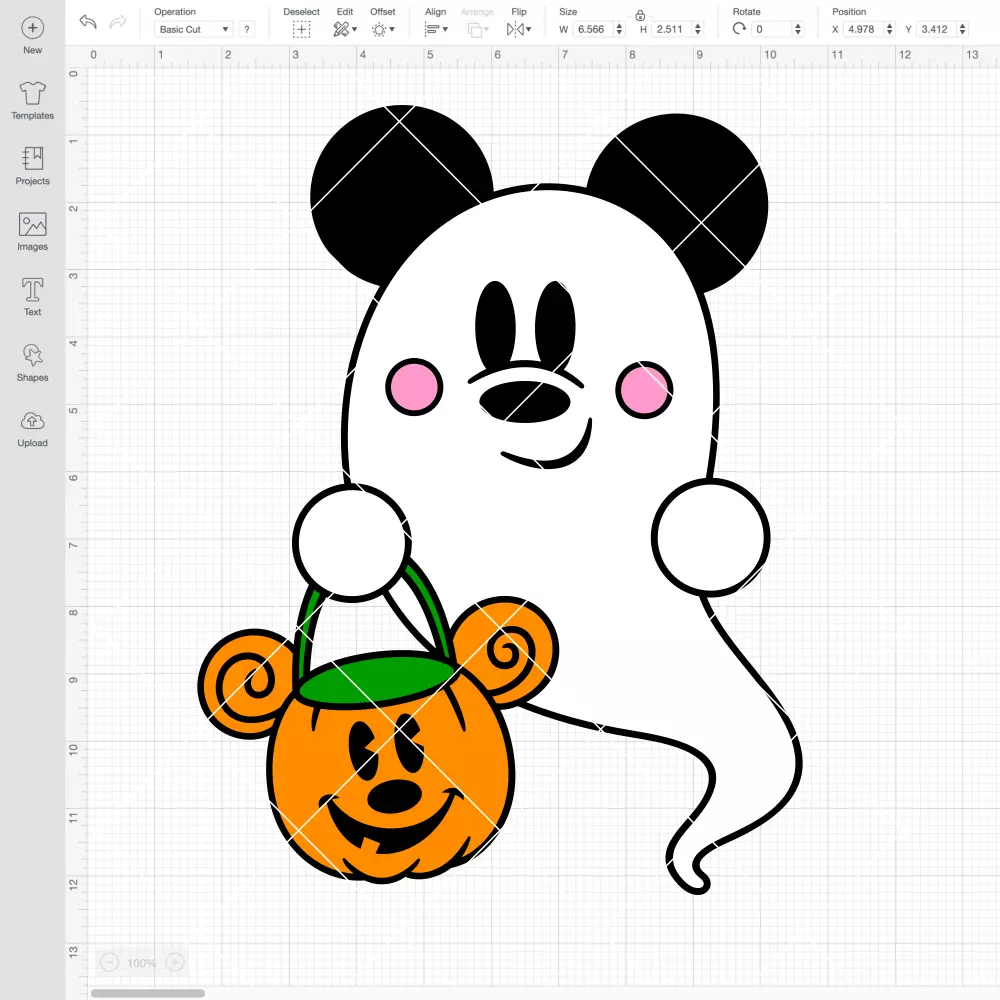1000x1000 pixels.
Task: Click the Redo arrow
Action: point(118,22)
